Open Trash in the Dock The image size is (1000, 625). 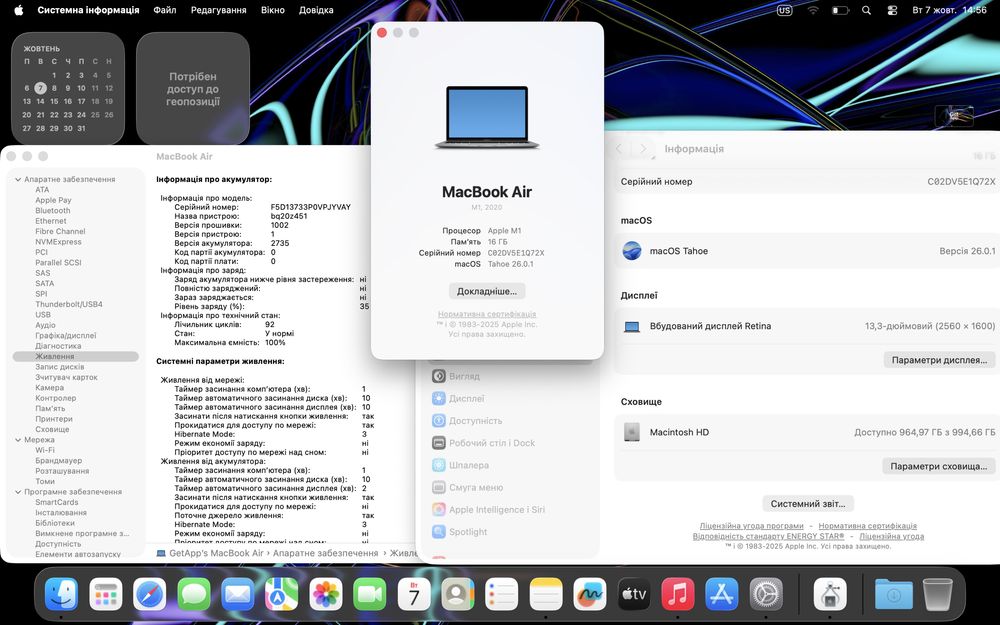tap(938, 595)
